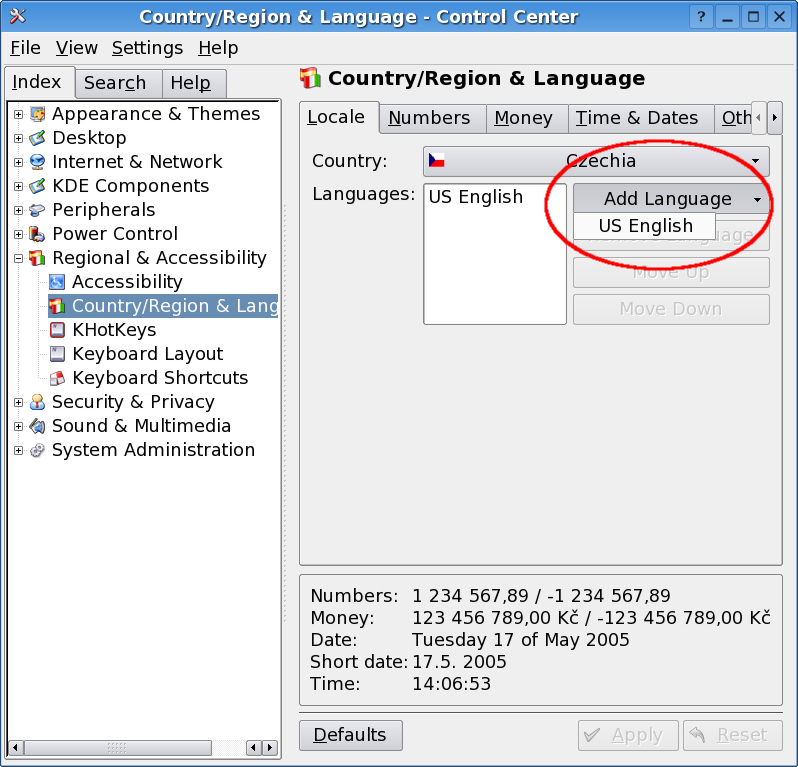798x767 pixels.
Task: Select KHotKeys in the tree
Action: (114, 330)
